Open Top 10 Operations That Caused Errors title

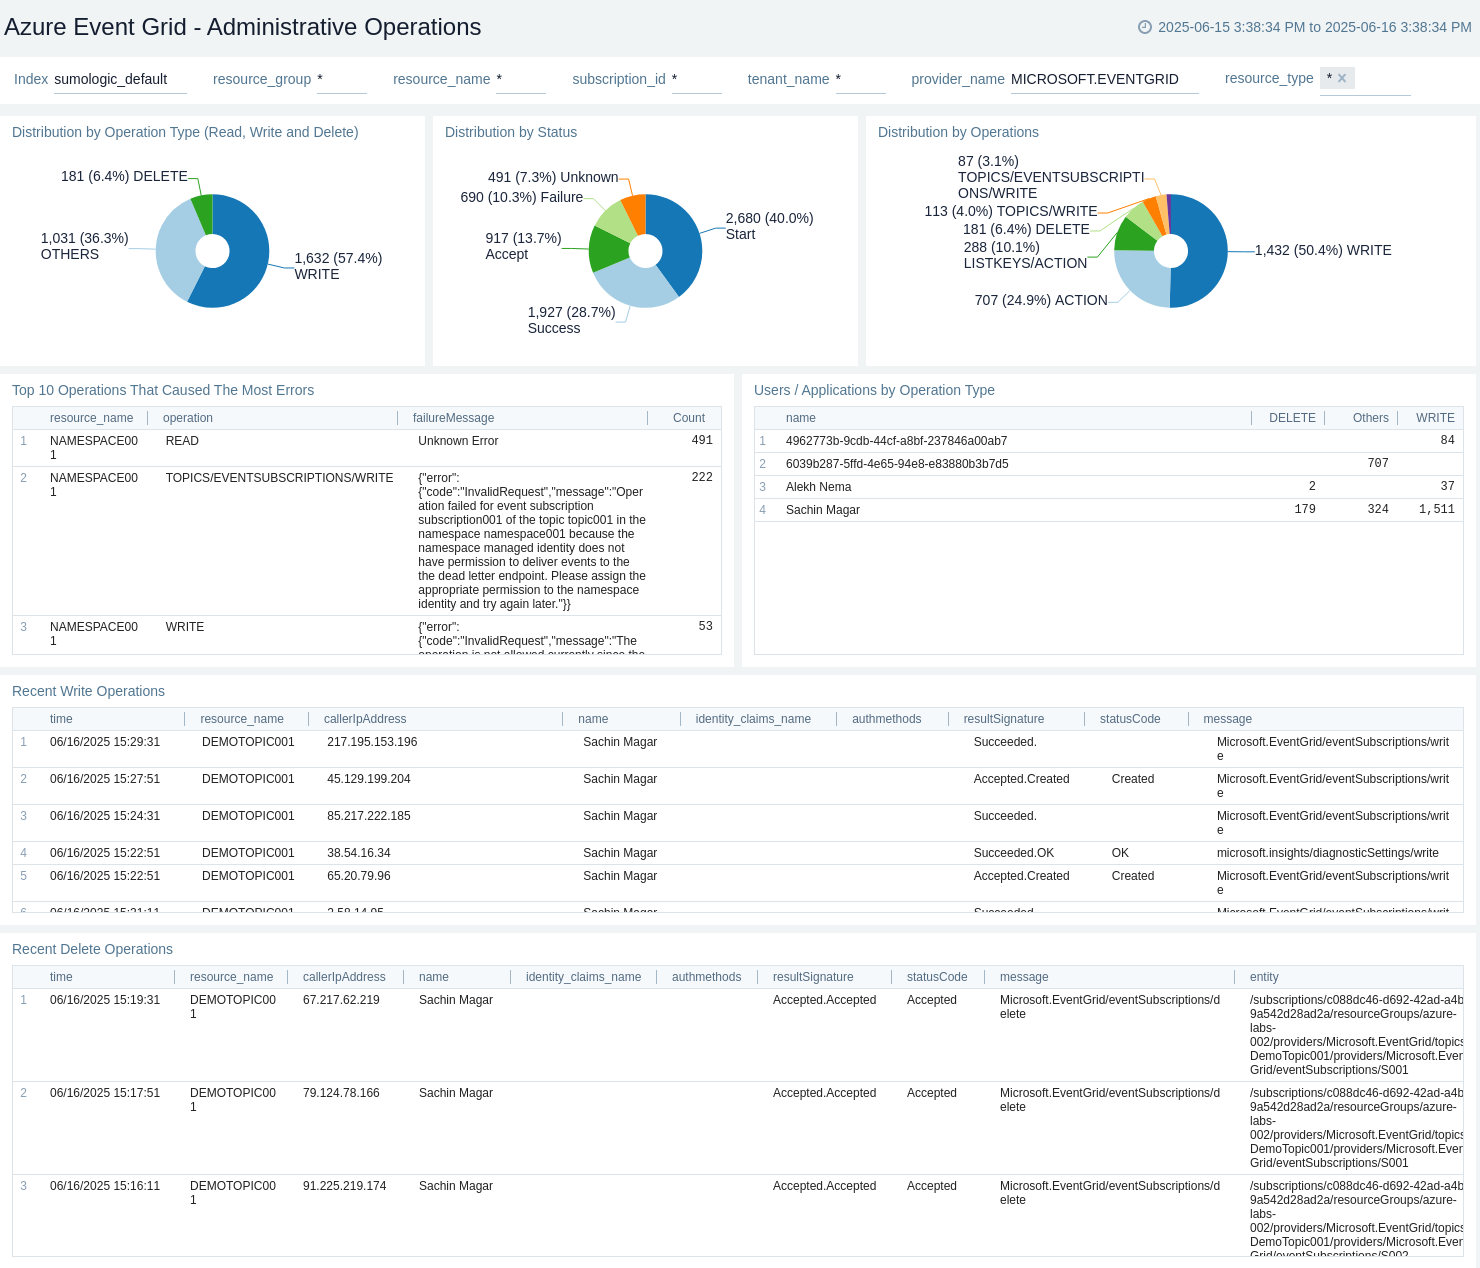(x=163, y=390)
